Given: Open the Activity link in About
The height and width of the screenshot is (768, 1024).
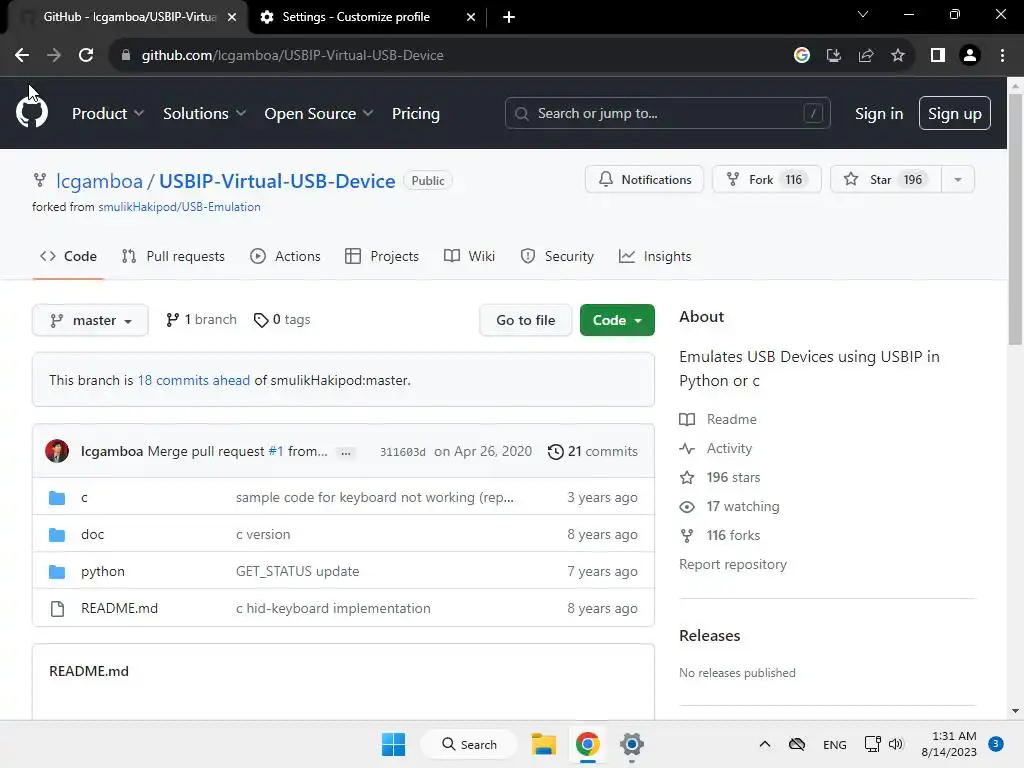Looking at the screenshot, I should (716, 449).
